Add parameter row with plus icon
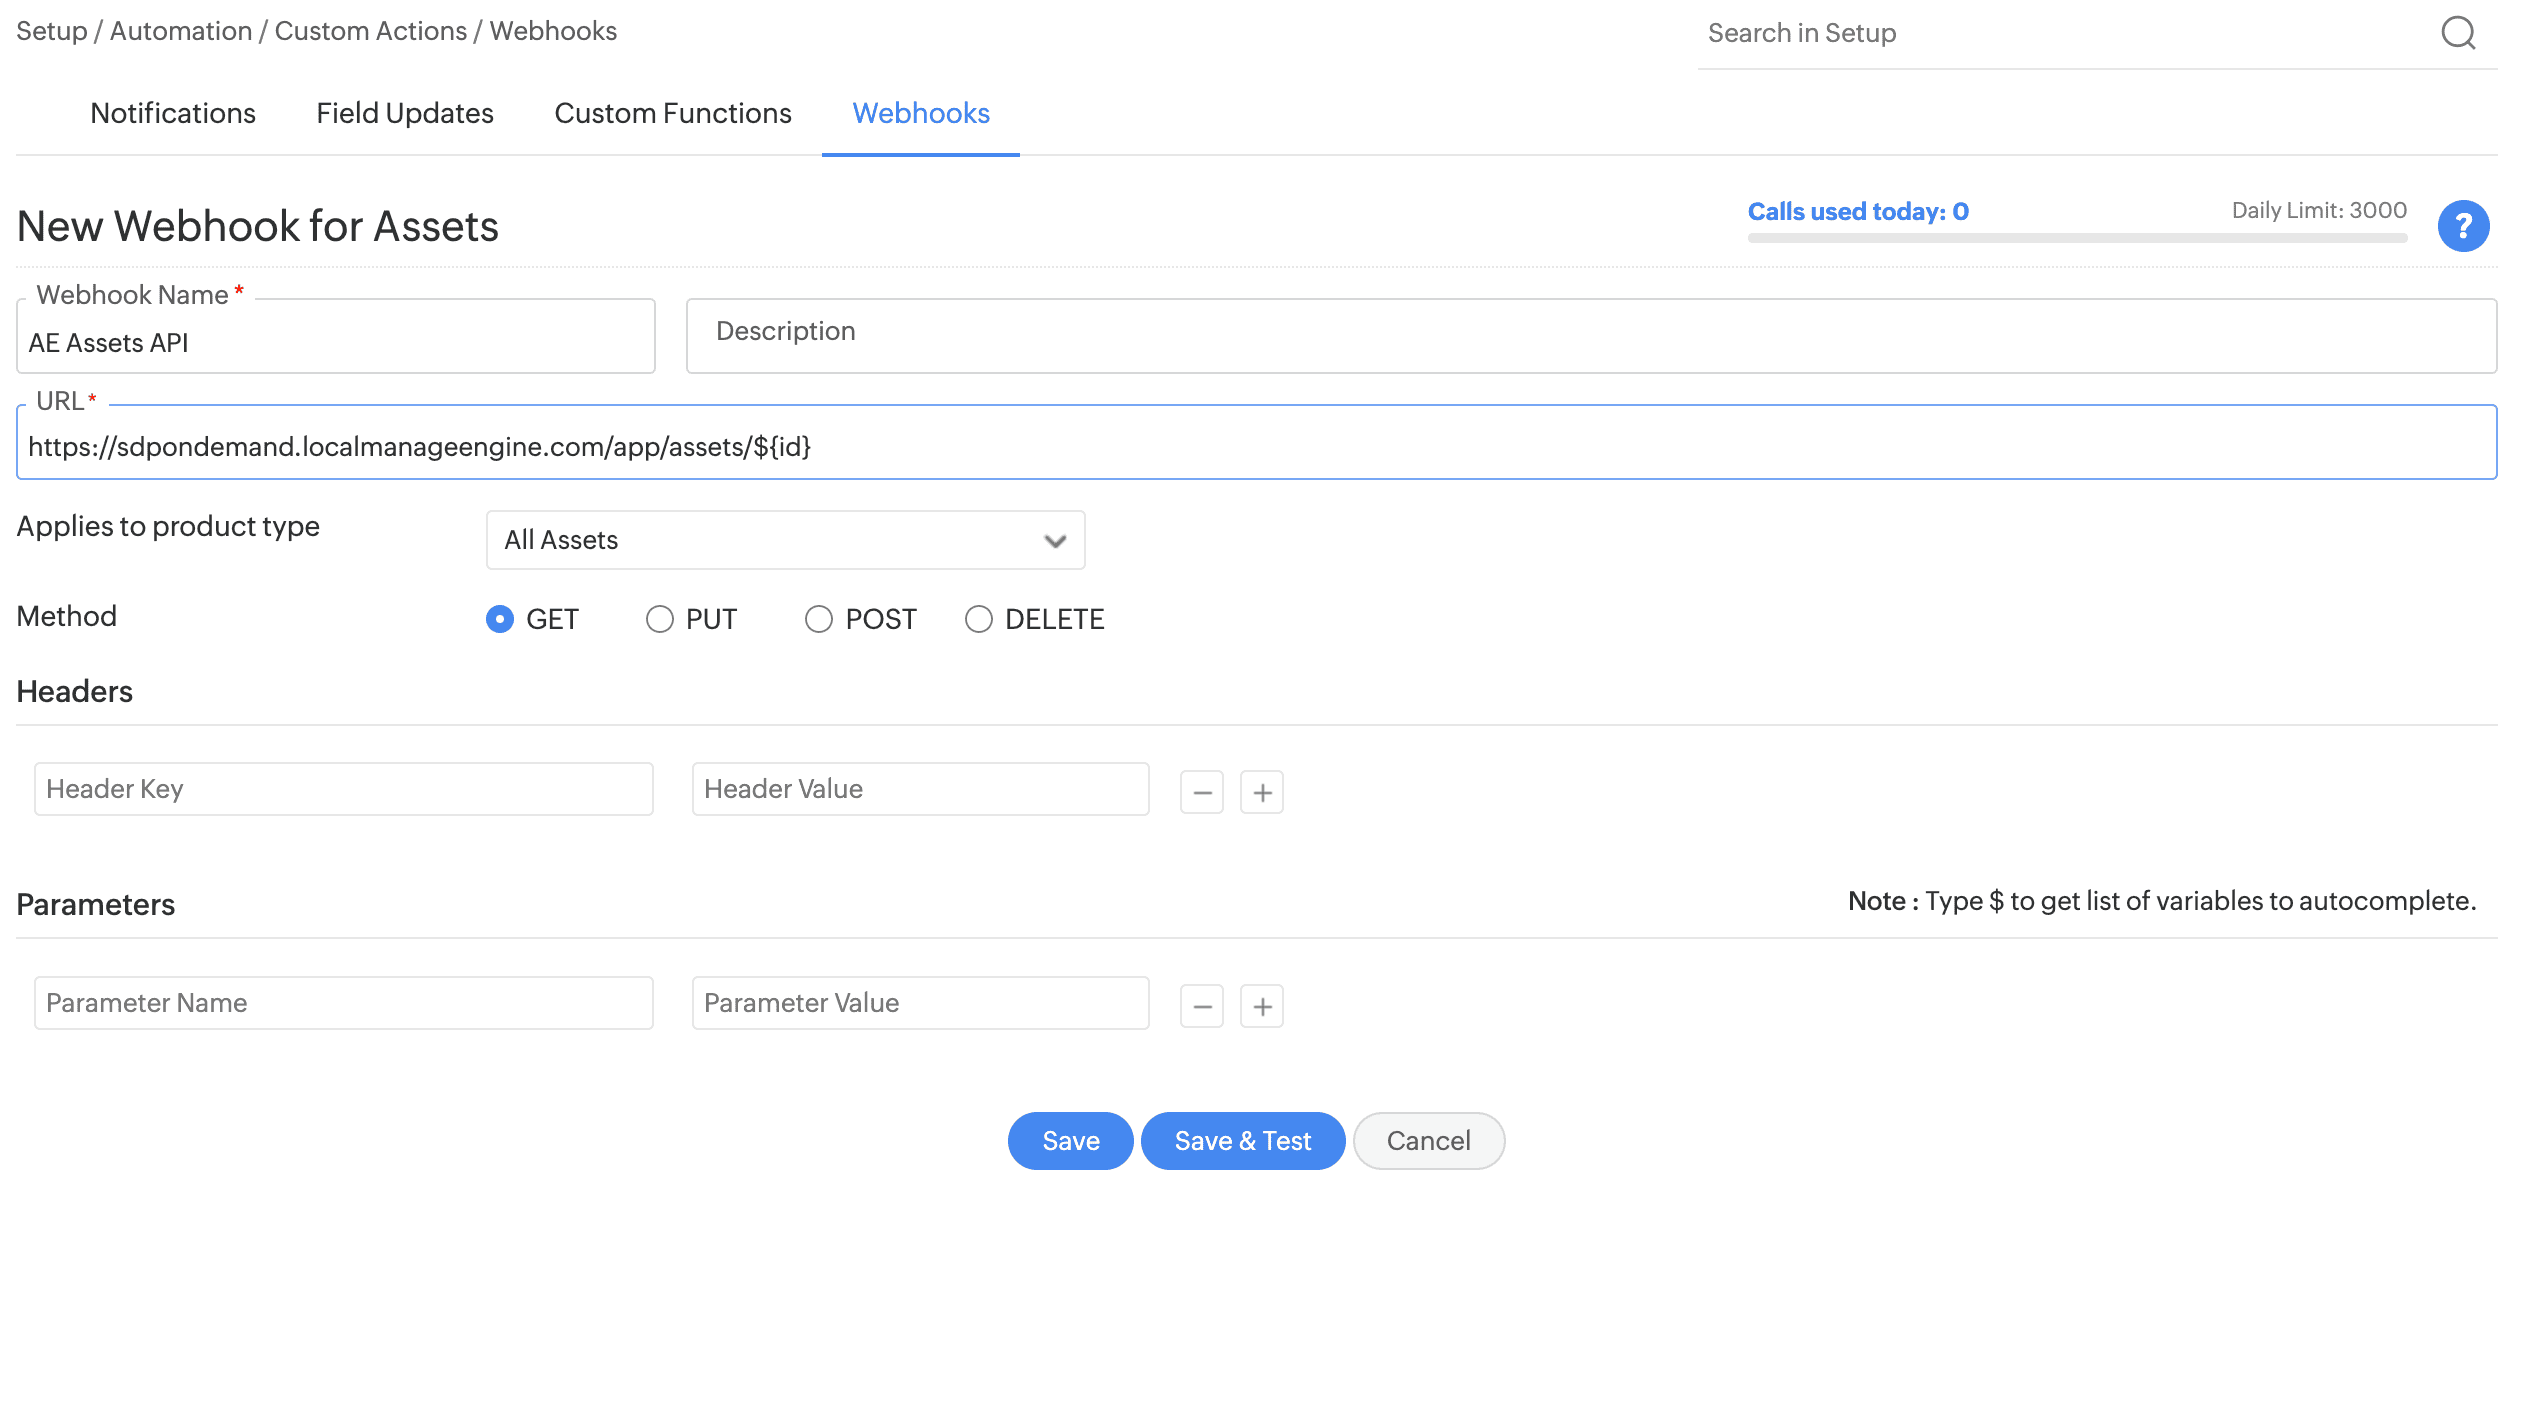Viewport: 2528px width, 1422px height. click(1262, 1006)
